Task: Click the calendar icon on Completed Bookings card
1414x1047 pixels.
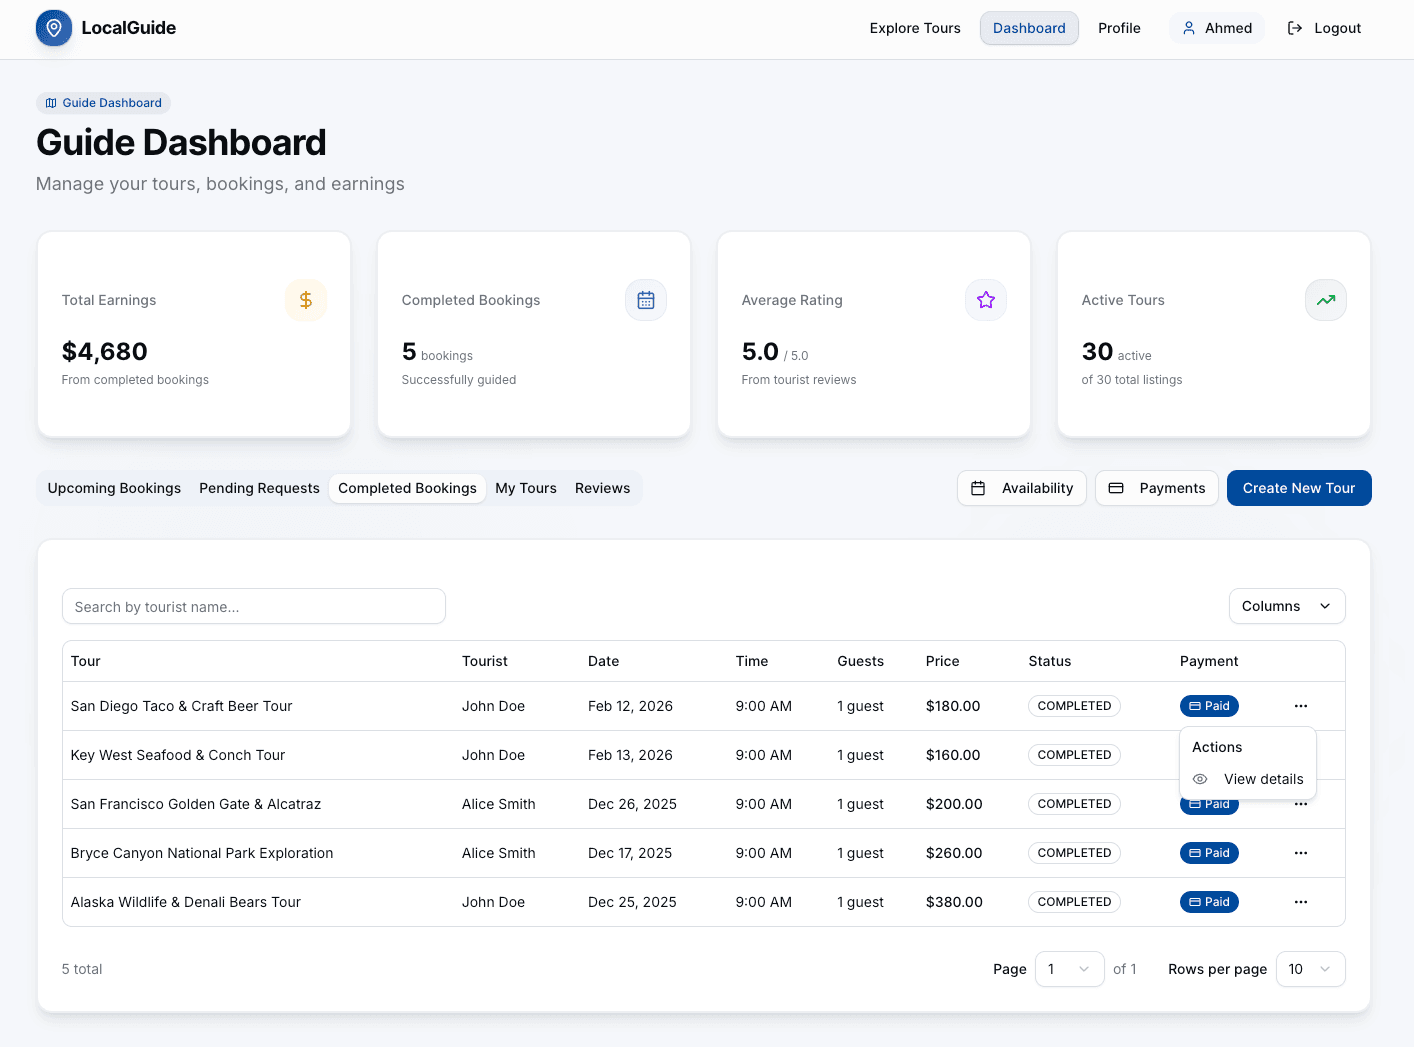Action: 646,300
